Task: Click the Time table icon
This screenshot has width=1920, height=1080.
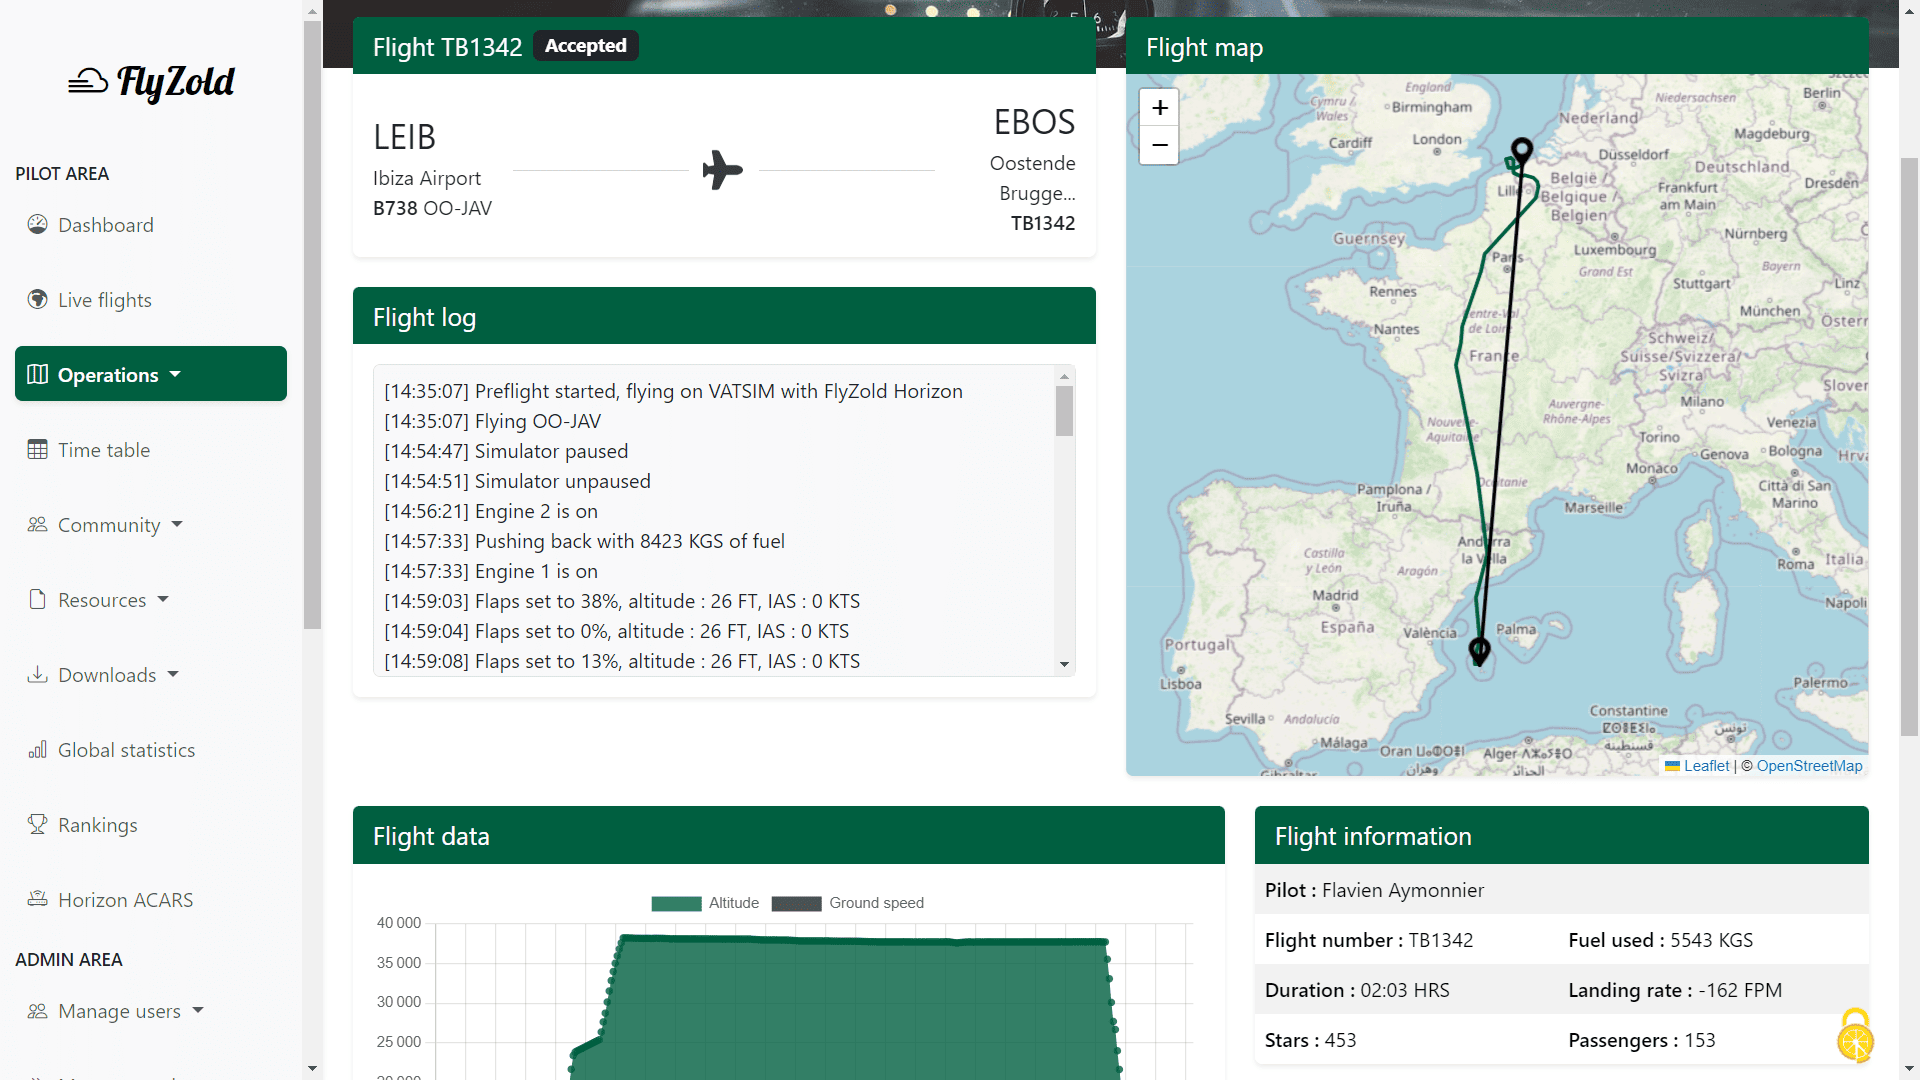Action: [37, 448]
